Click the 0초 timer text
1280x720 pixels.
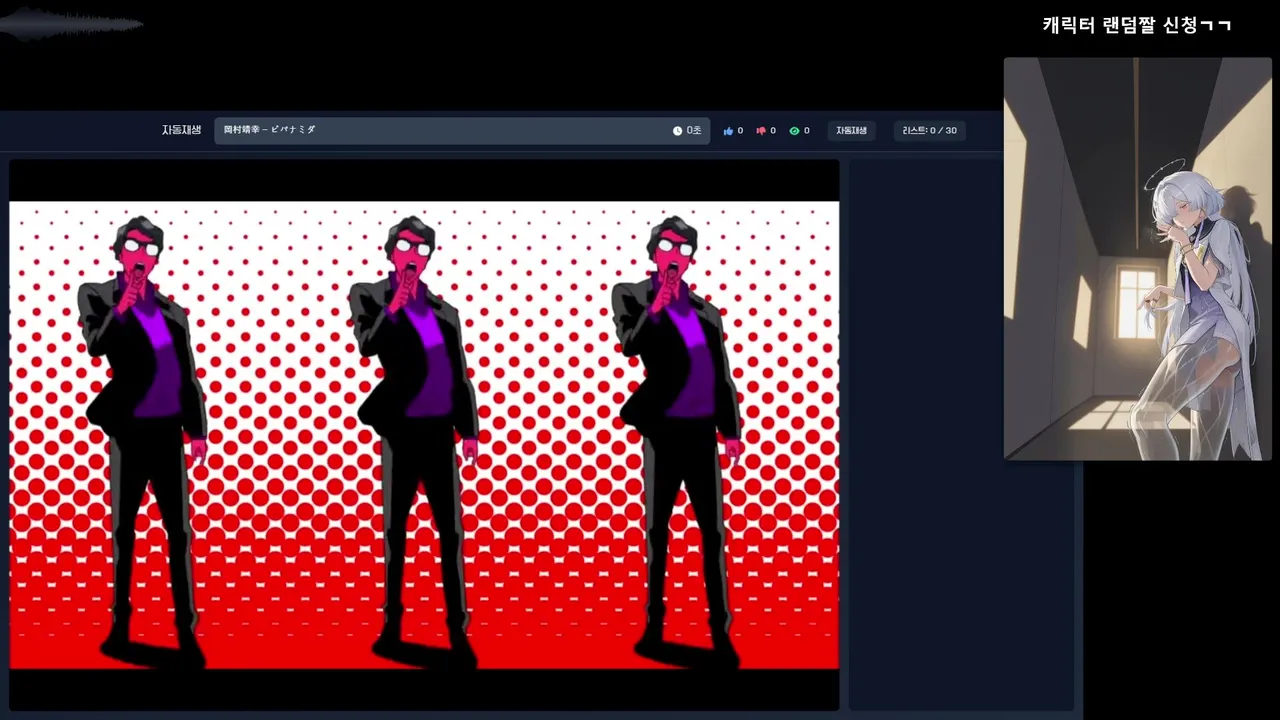[694, 131]
